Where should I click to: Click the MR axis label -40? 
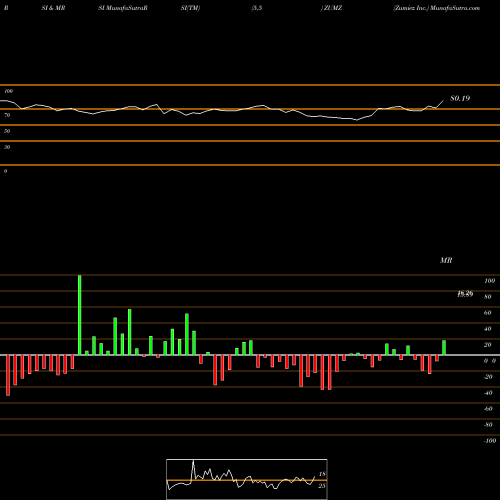click(x=488, y=393)
